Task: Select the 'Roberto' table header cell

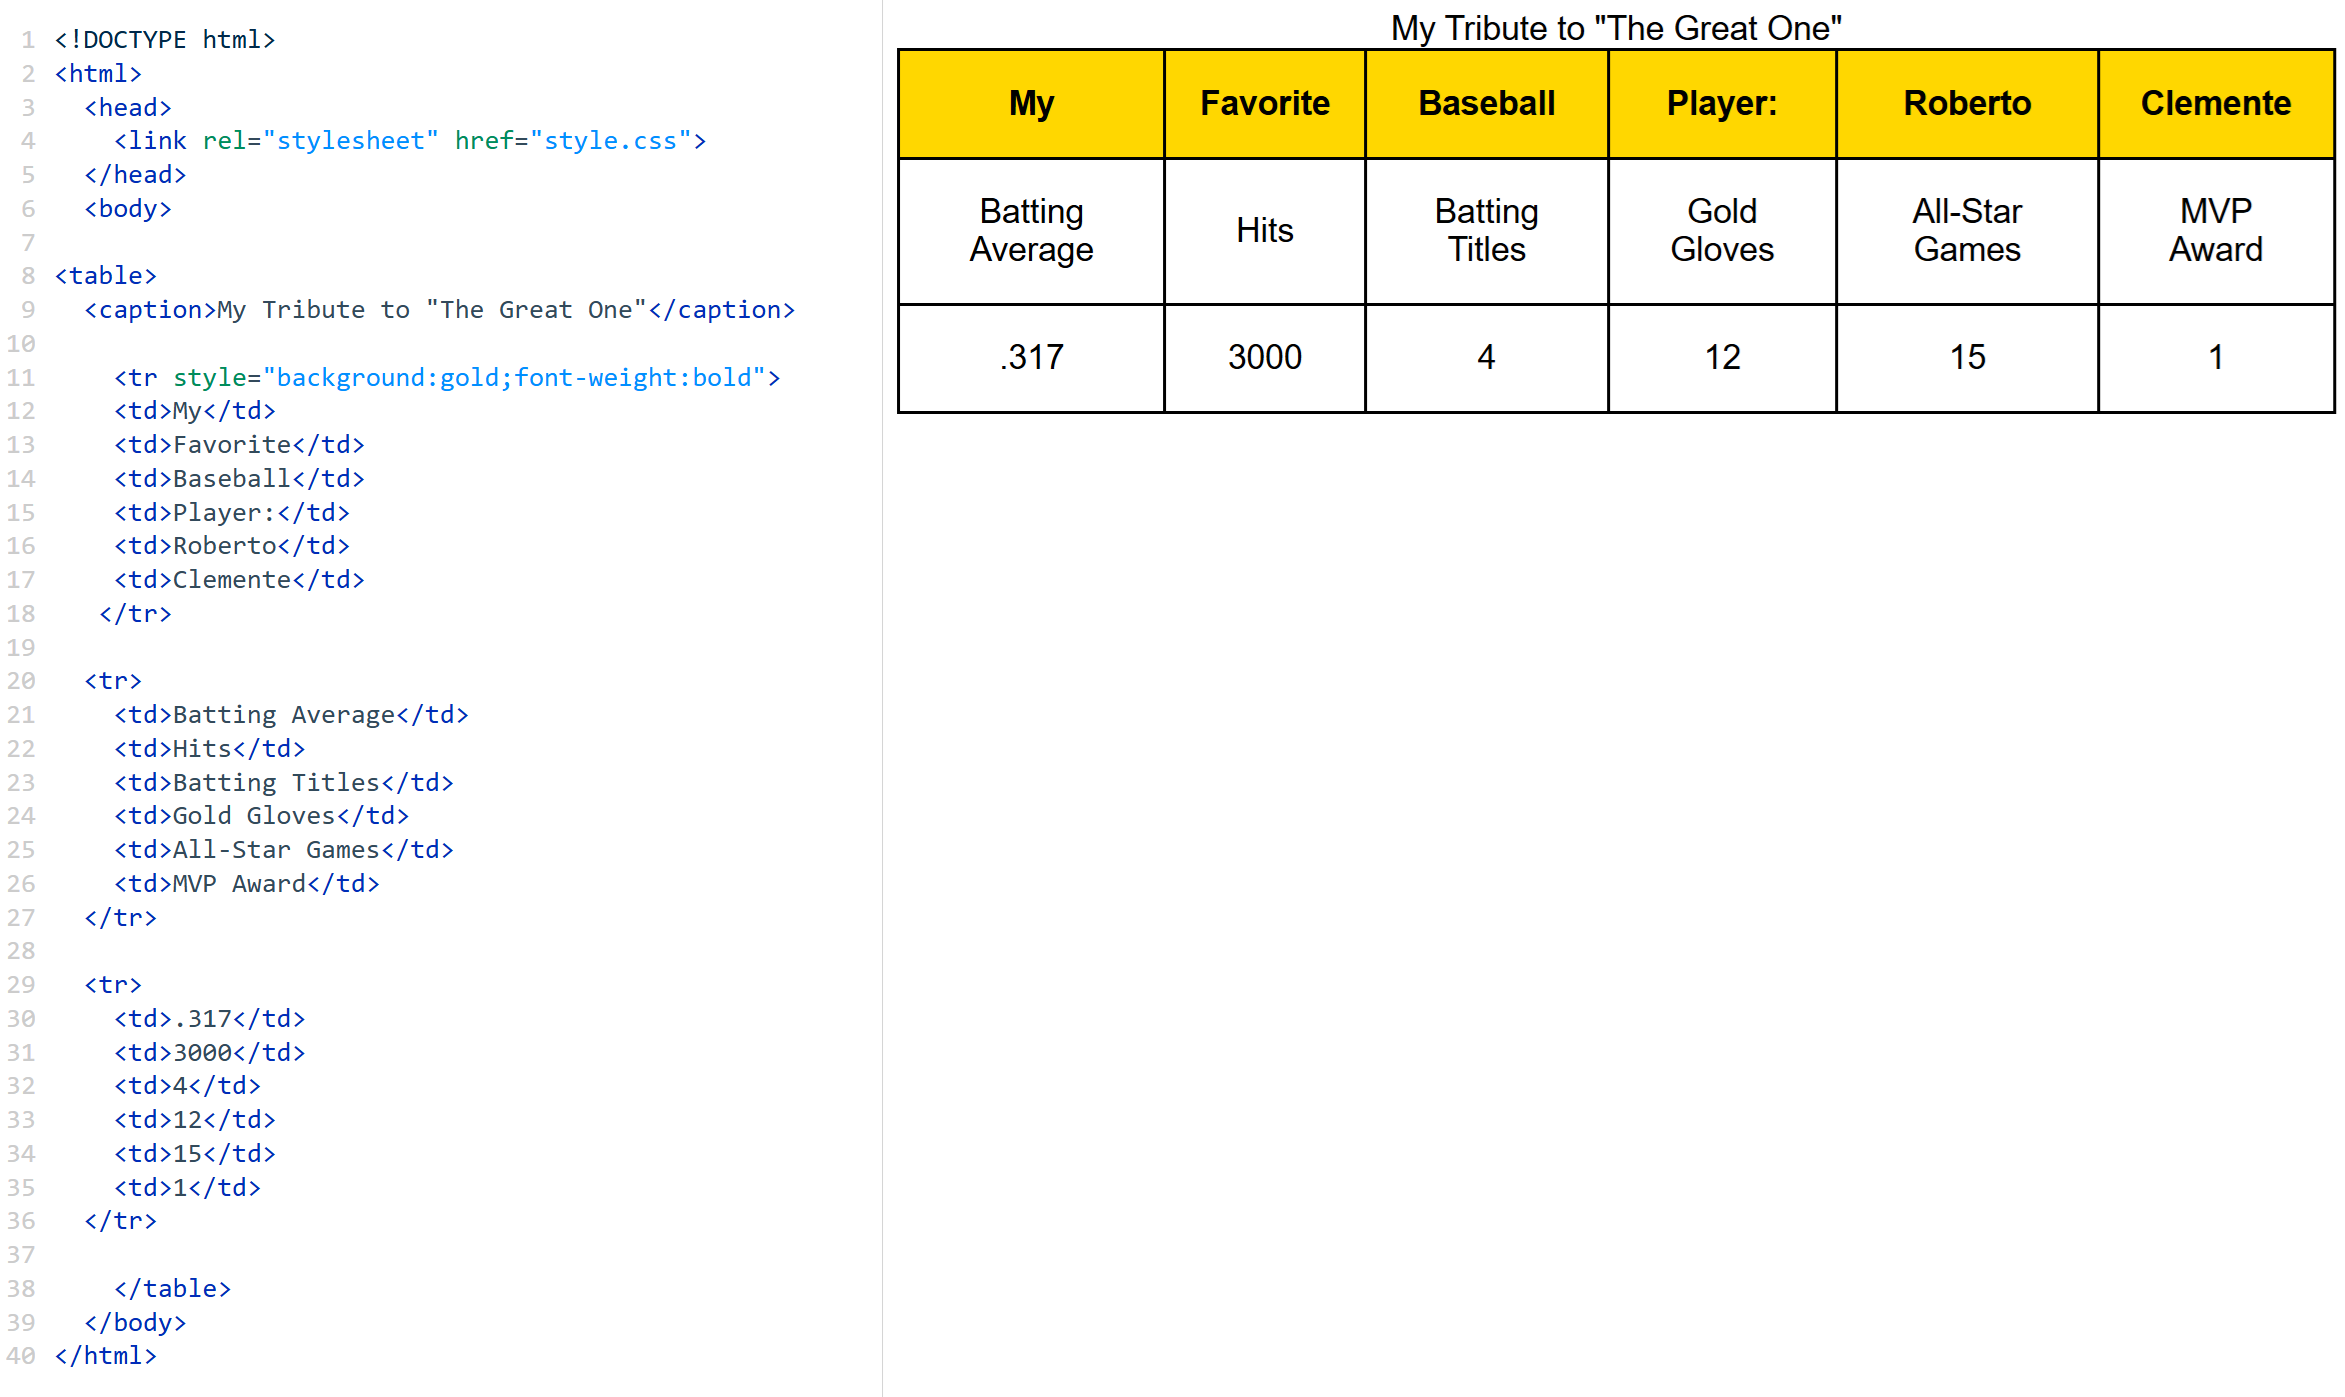Action: pyautogui.click(x=1966, y=104)
